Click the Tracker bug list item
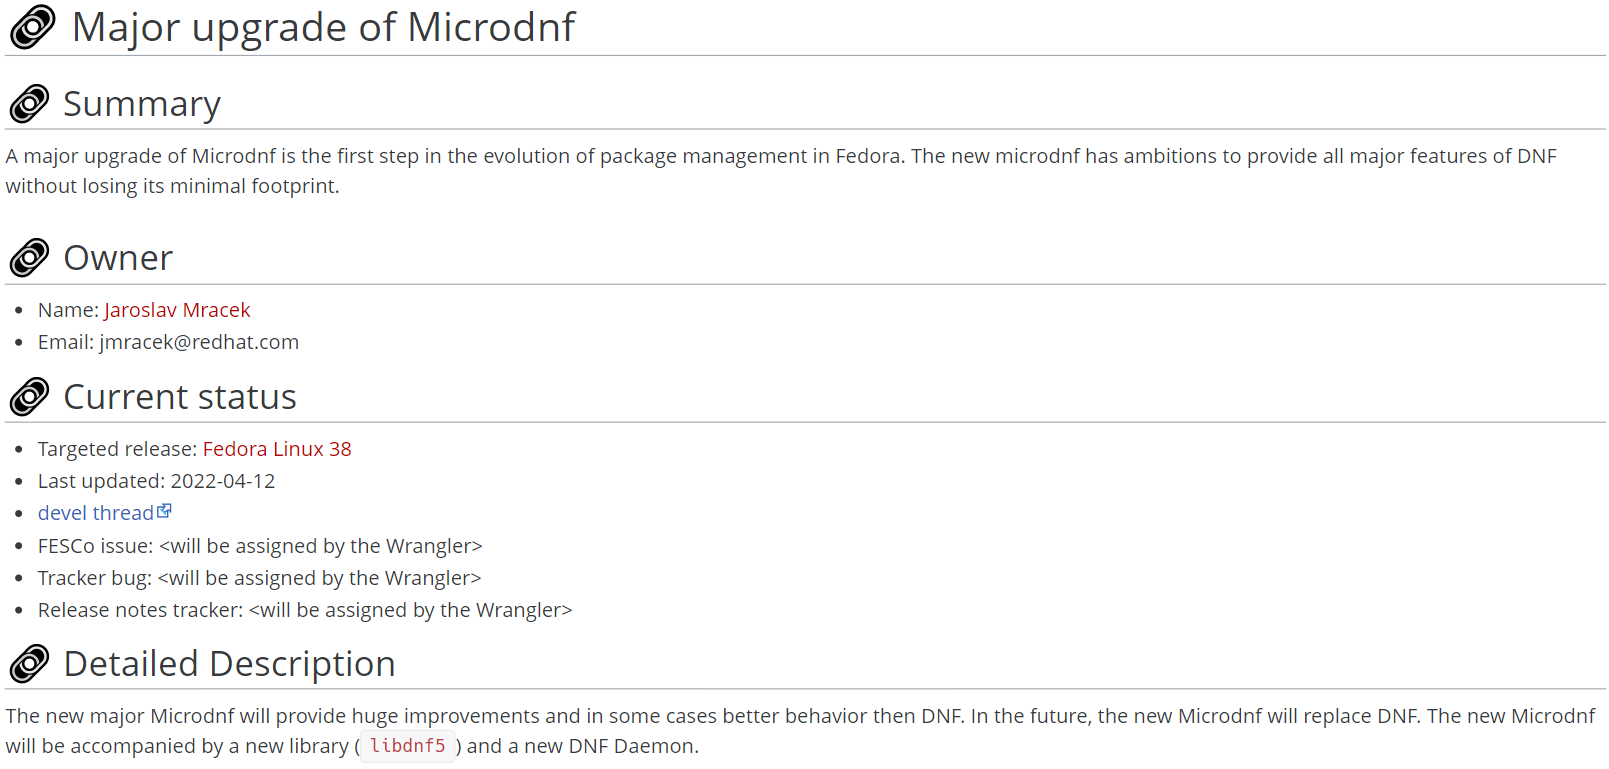 pyautogui.click(x=259, y=578)
